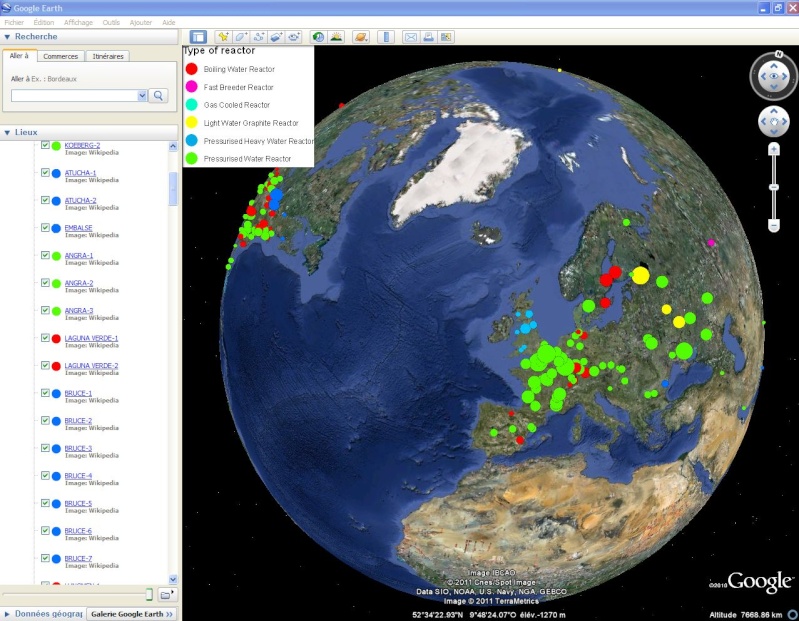This screenshot has width=799, height=621.
Task: Click the zoom in plus button
Action: tap(774, 149)
